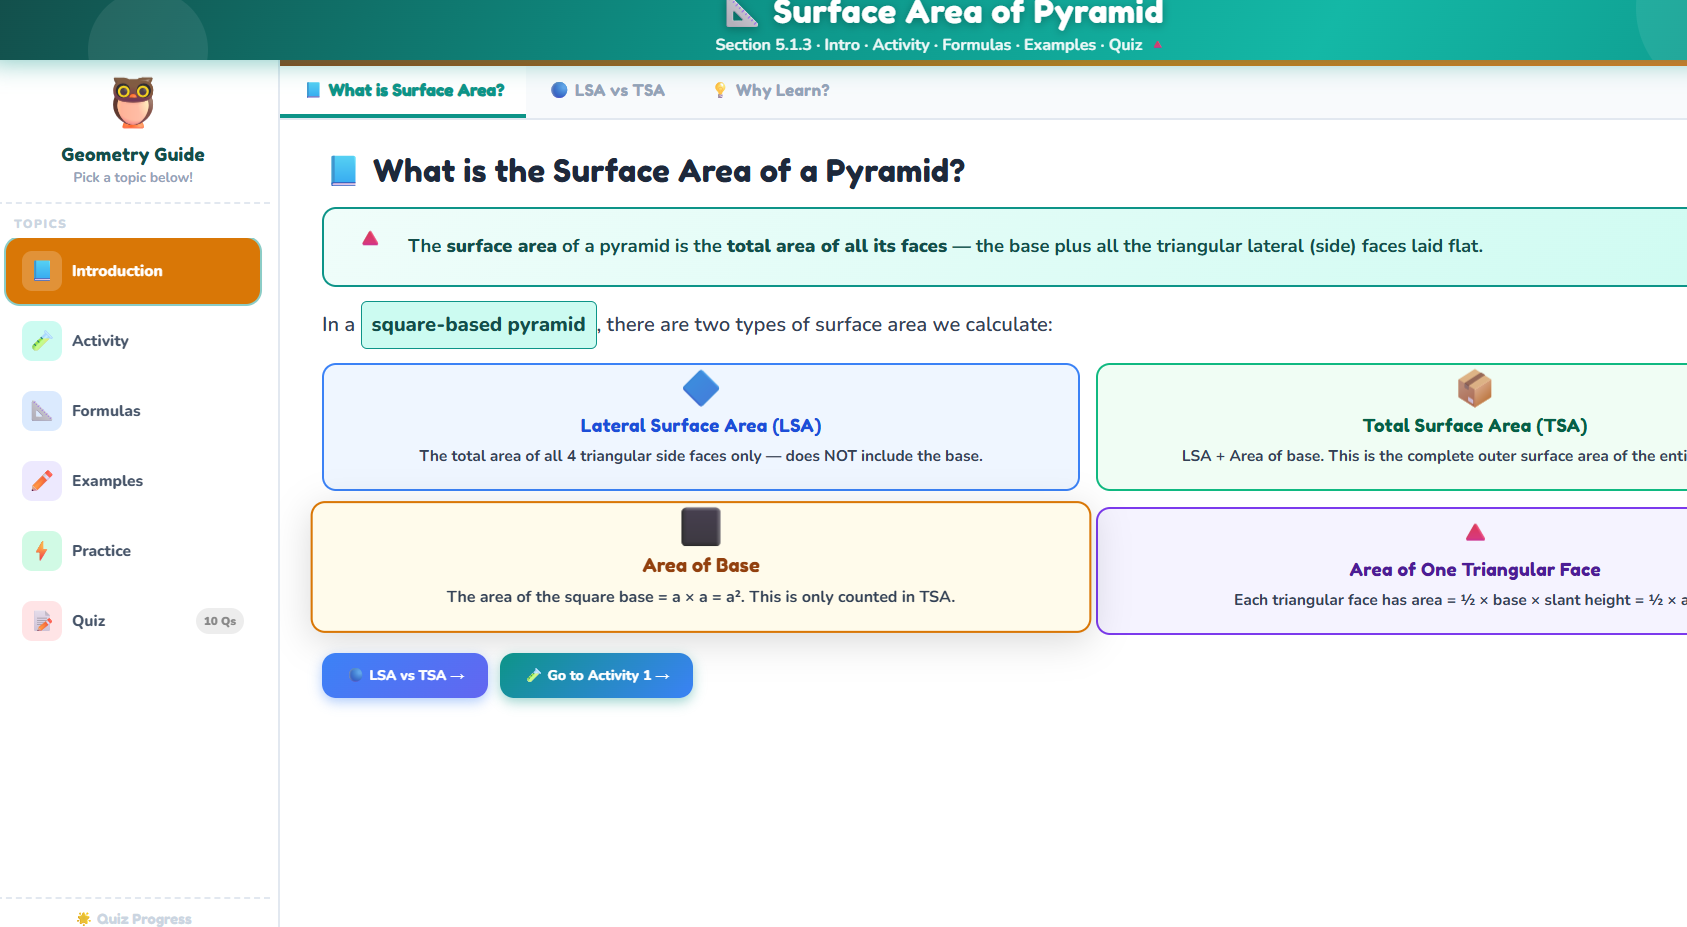Click the crayon icon beside Examples topic

point(41,480)
